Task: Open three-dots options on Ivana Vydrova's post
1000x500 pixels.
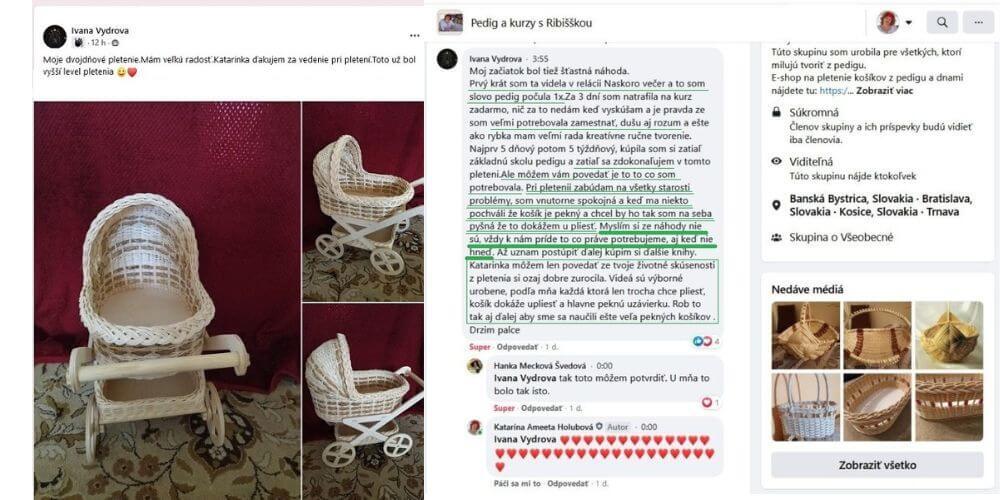Action: pos(415,36)
